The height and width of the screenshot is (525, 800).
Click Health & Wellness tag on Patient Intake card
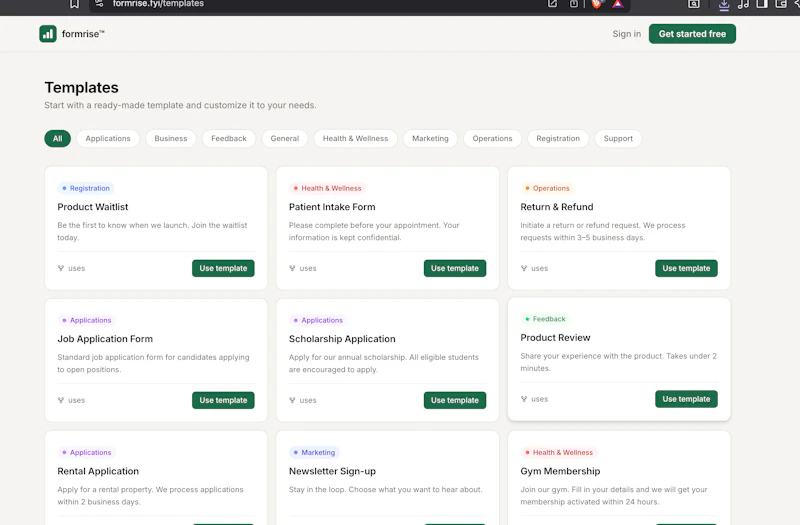(327, 188)
